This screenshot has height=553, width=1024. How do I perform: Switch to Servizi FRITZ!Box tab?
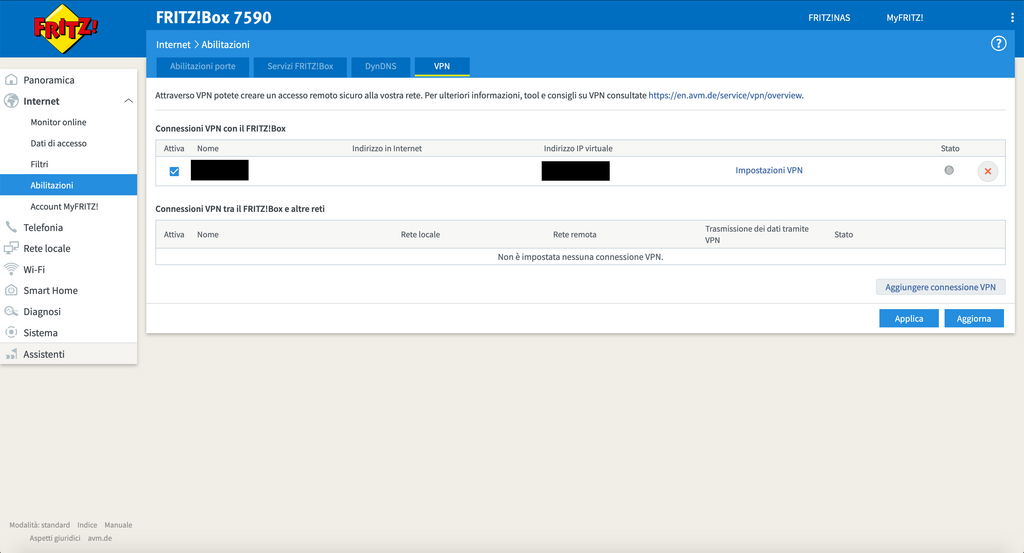300,67
